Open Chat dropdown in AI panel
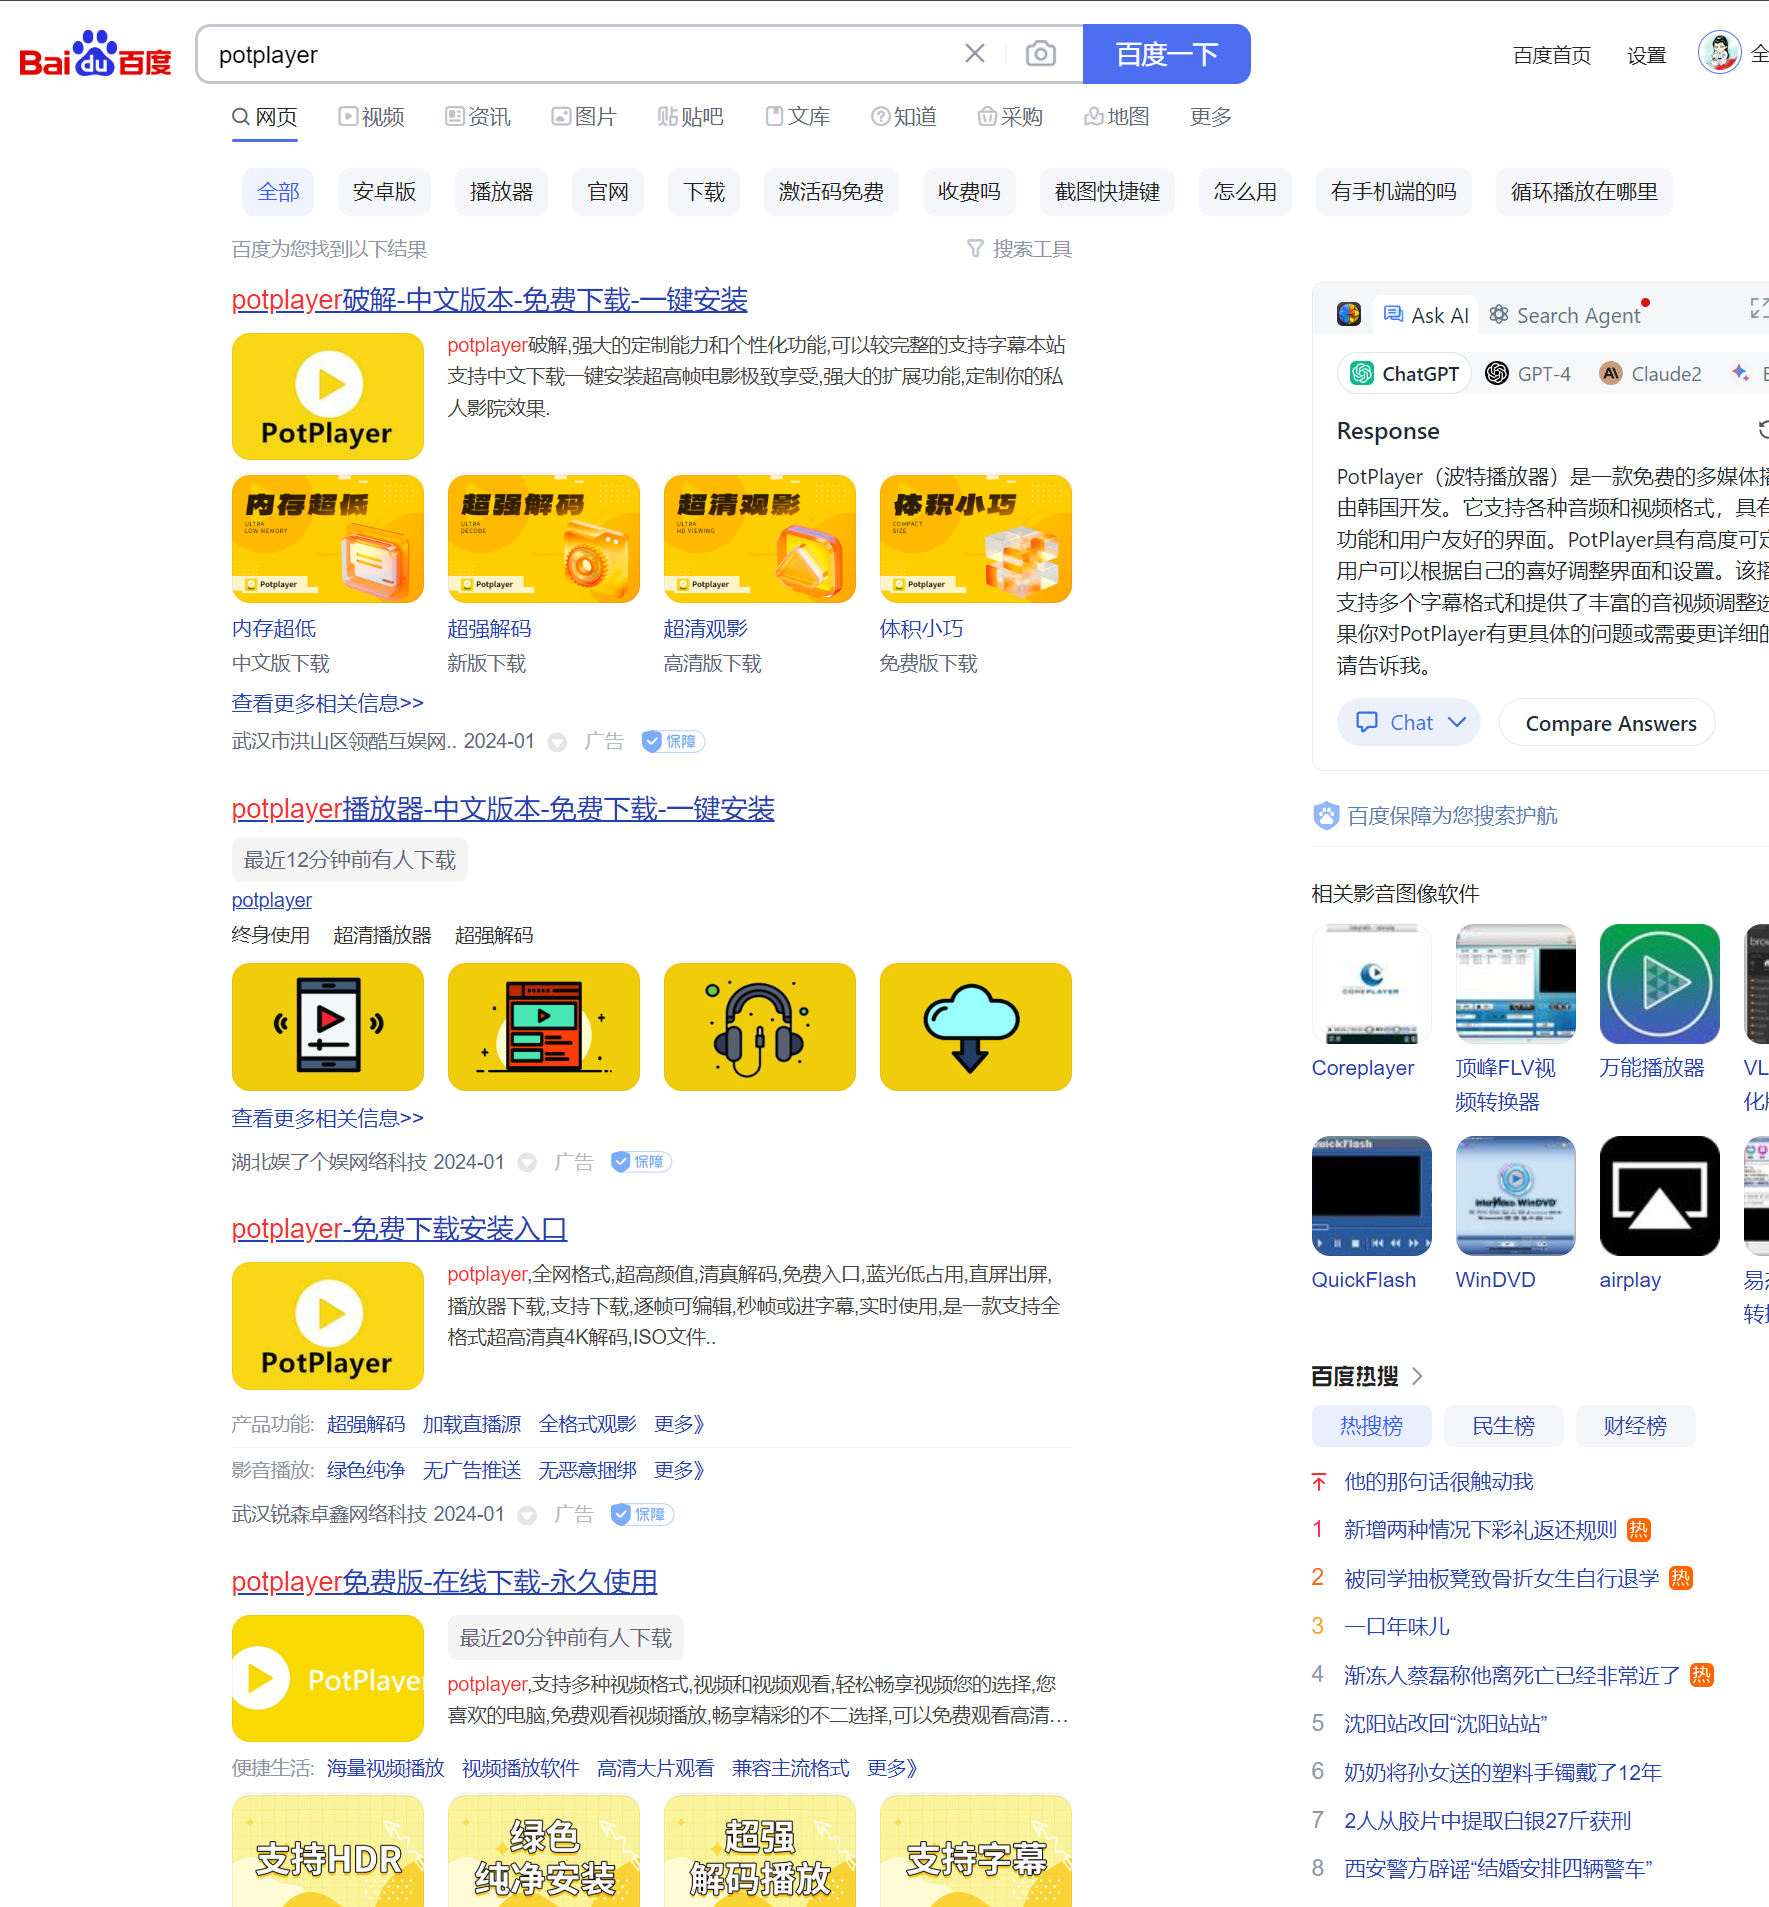The width and height of the screenshot is (1769, 1907). (1409, 722)
